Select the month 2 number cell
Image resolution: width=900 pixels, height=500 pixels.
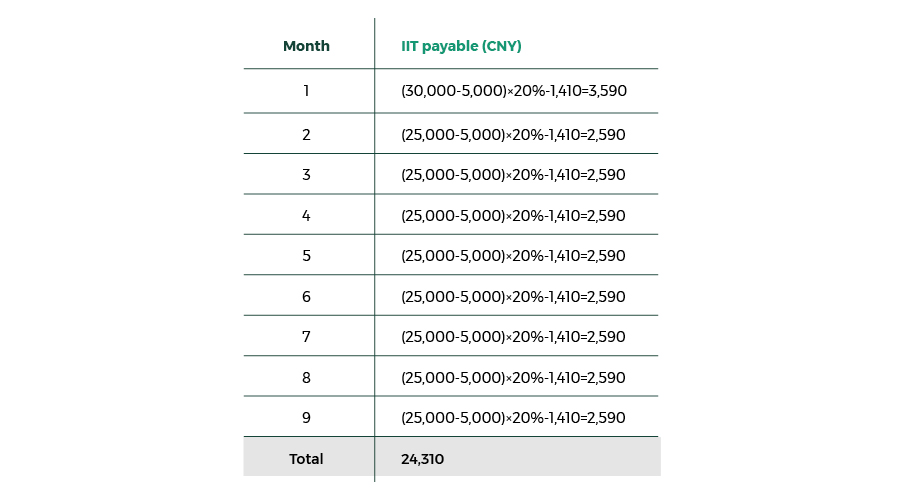[x=306, y=134]
